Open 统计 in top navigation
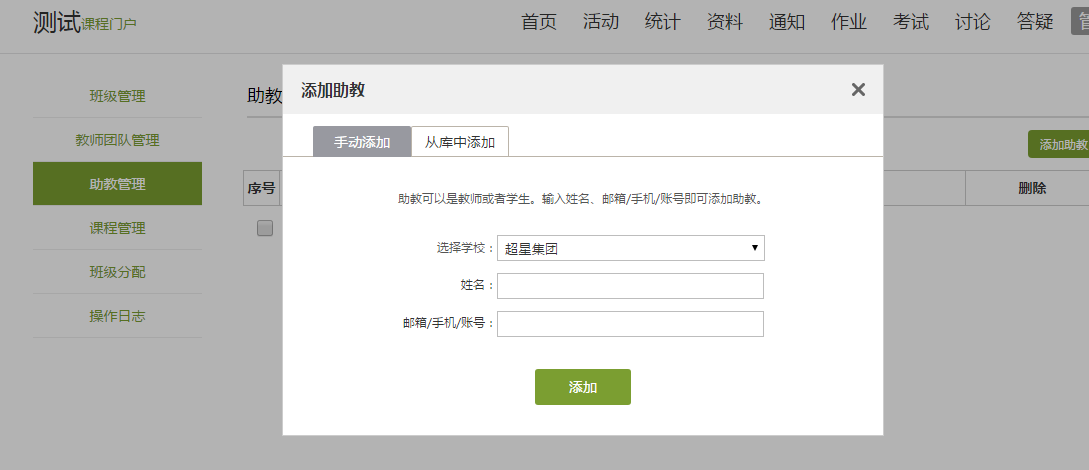 click(663, 22)
